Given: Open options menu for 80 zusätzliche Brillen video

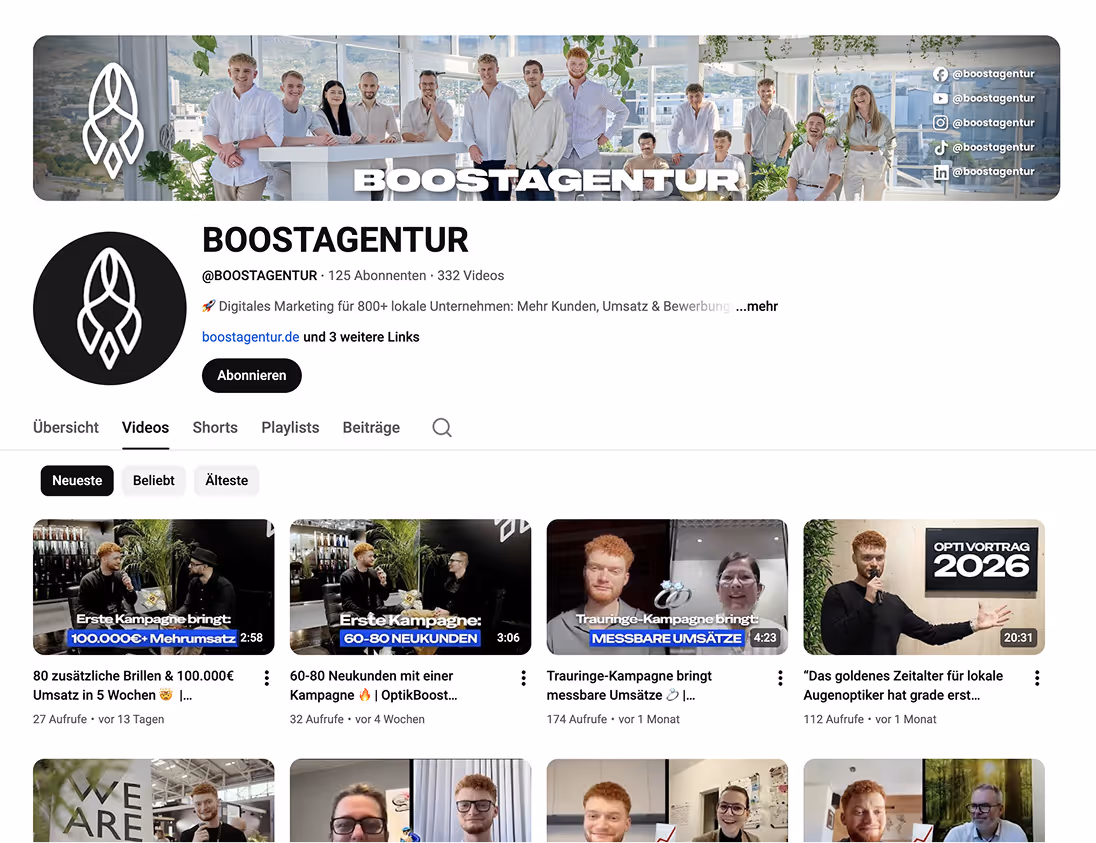Looking at the screenshot, I should (266, 678).
